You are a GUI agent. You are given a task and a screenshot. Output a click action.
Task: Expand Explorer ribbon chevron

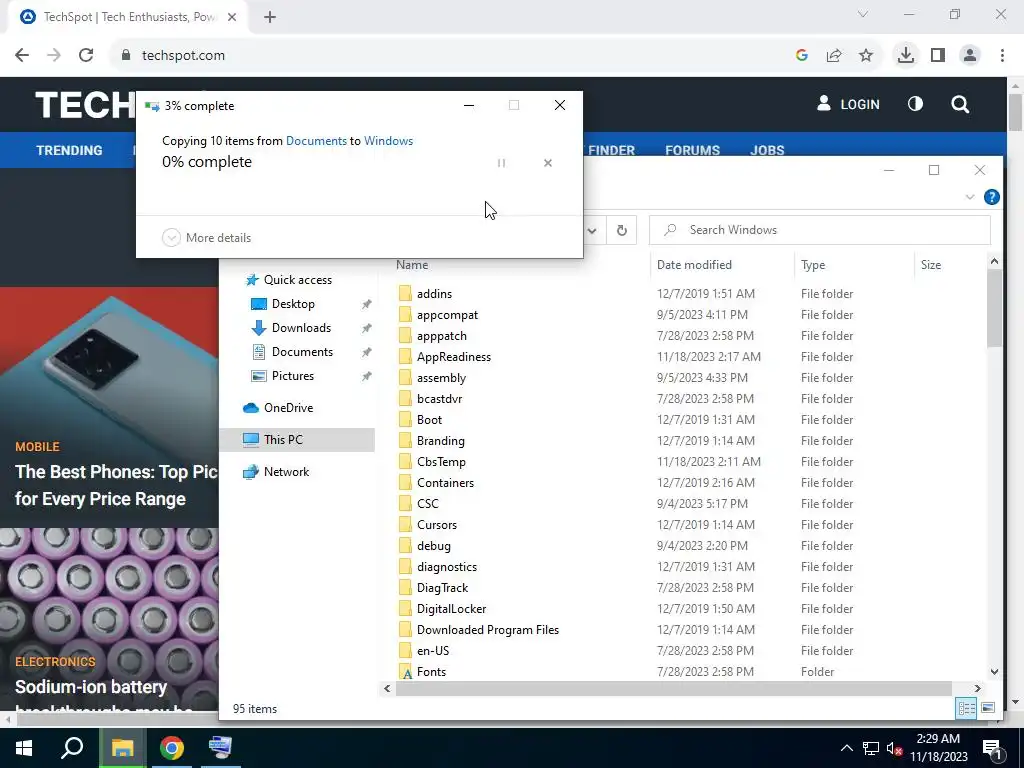pos(970,197)
